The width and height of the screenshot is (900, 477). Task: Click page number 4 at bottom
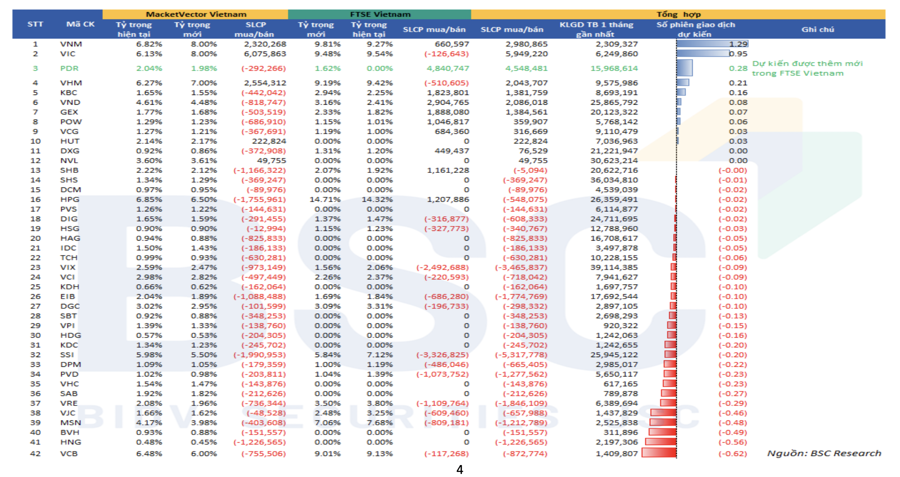459,469
